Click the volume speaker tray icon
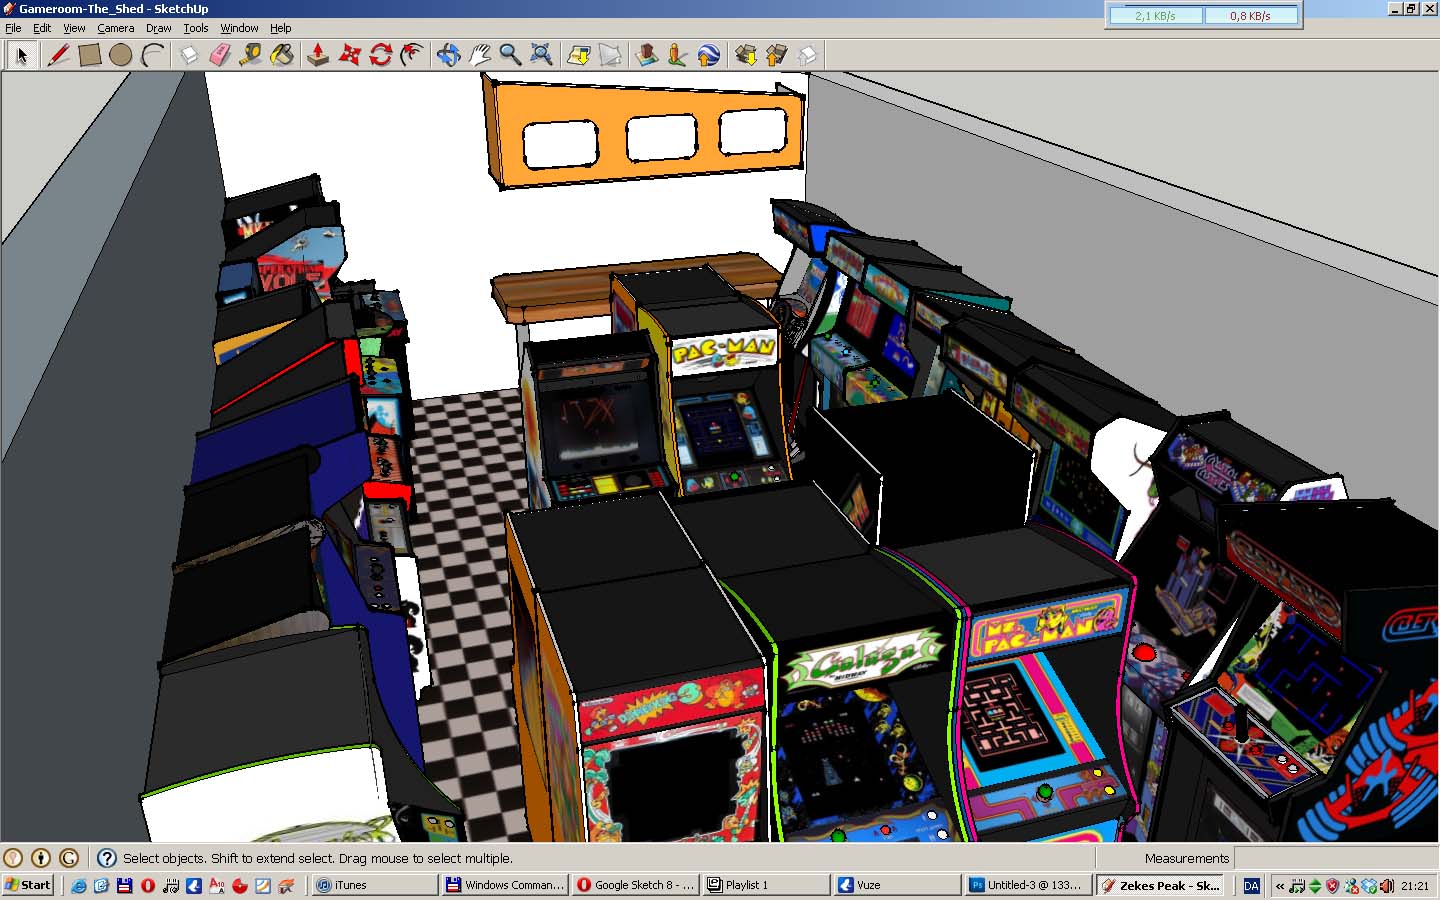The image size is (1440, 900). [1387, 886]
